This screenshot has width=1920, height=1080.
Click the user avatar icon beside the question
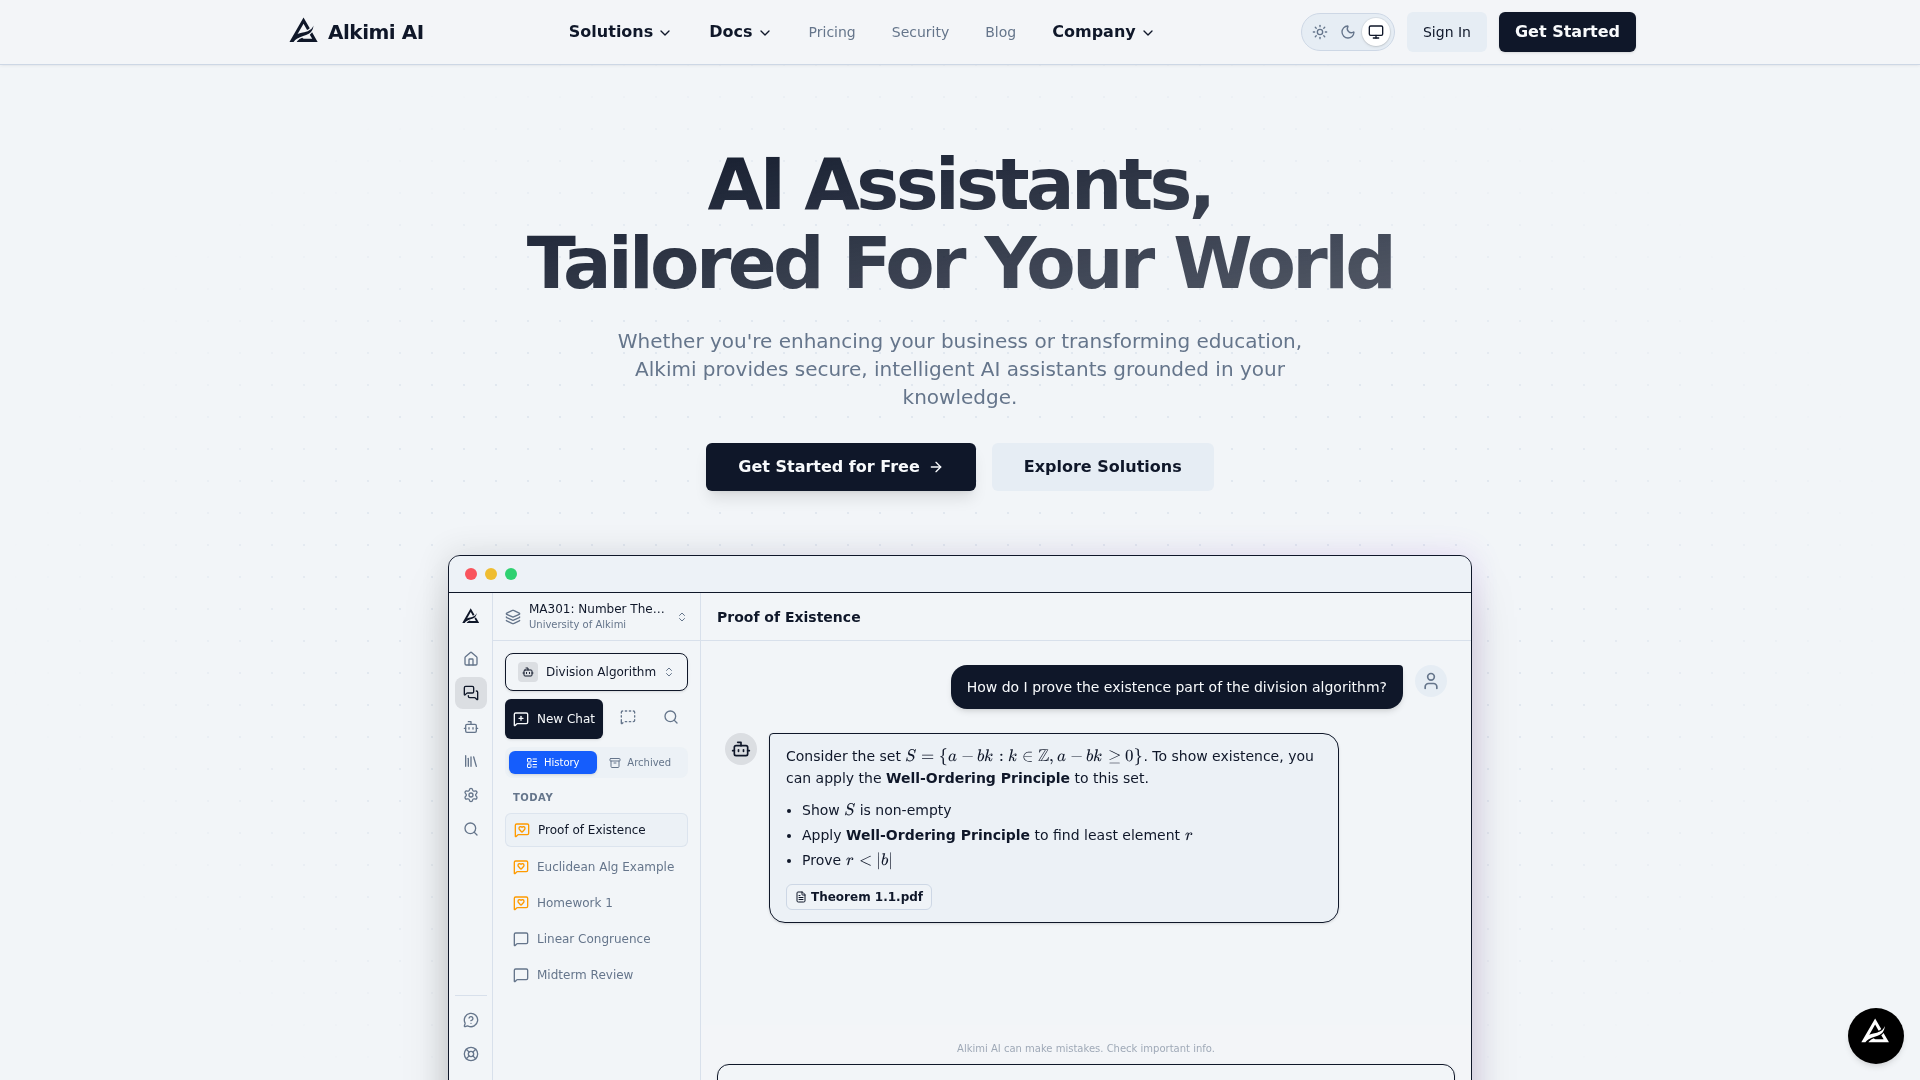[x=1431, y=681]
